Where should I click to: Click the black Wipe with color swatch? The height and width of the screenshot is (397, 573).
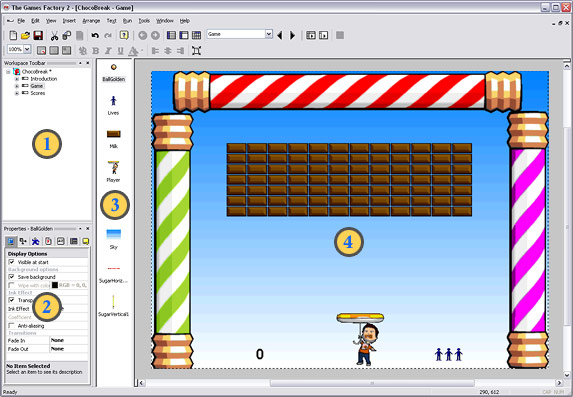(x=55, y=285)
